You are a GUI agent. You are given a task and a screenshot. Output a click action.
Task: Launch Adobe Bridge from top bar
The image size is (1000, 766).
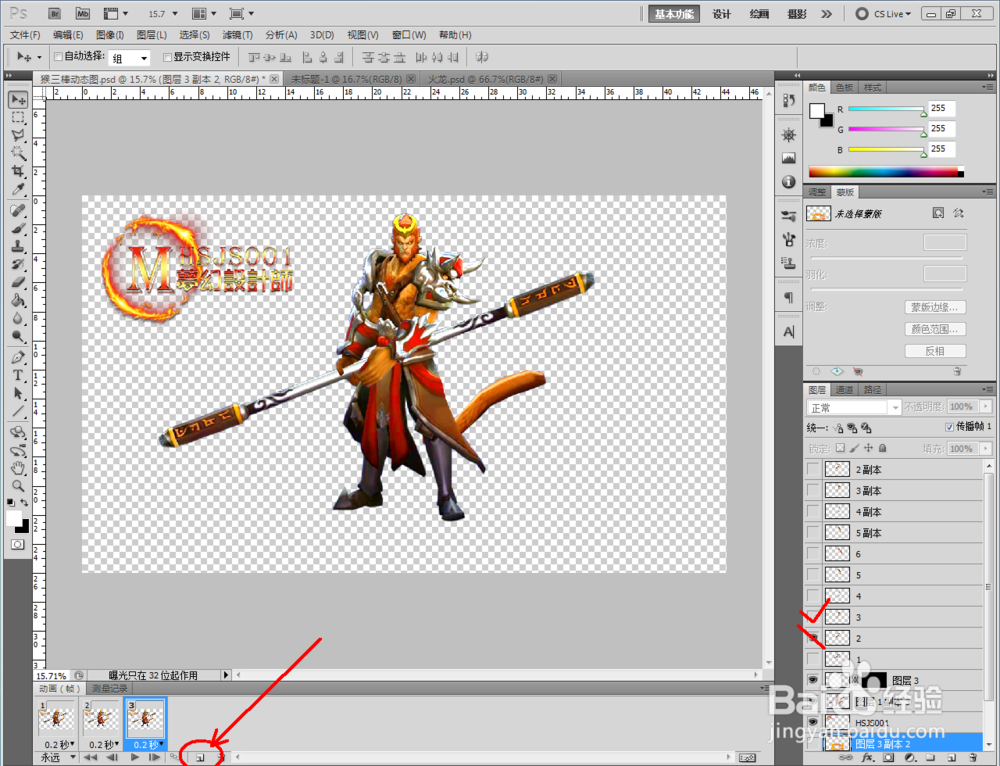point(55,13)
